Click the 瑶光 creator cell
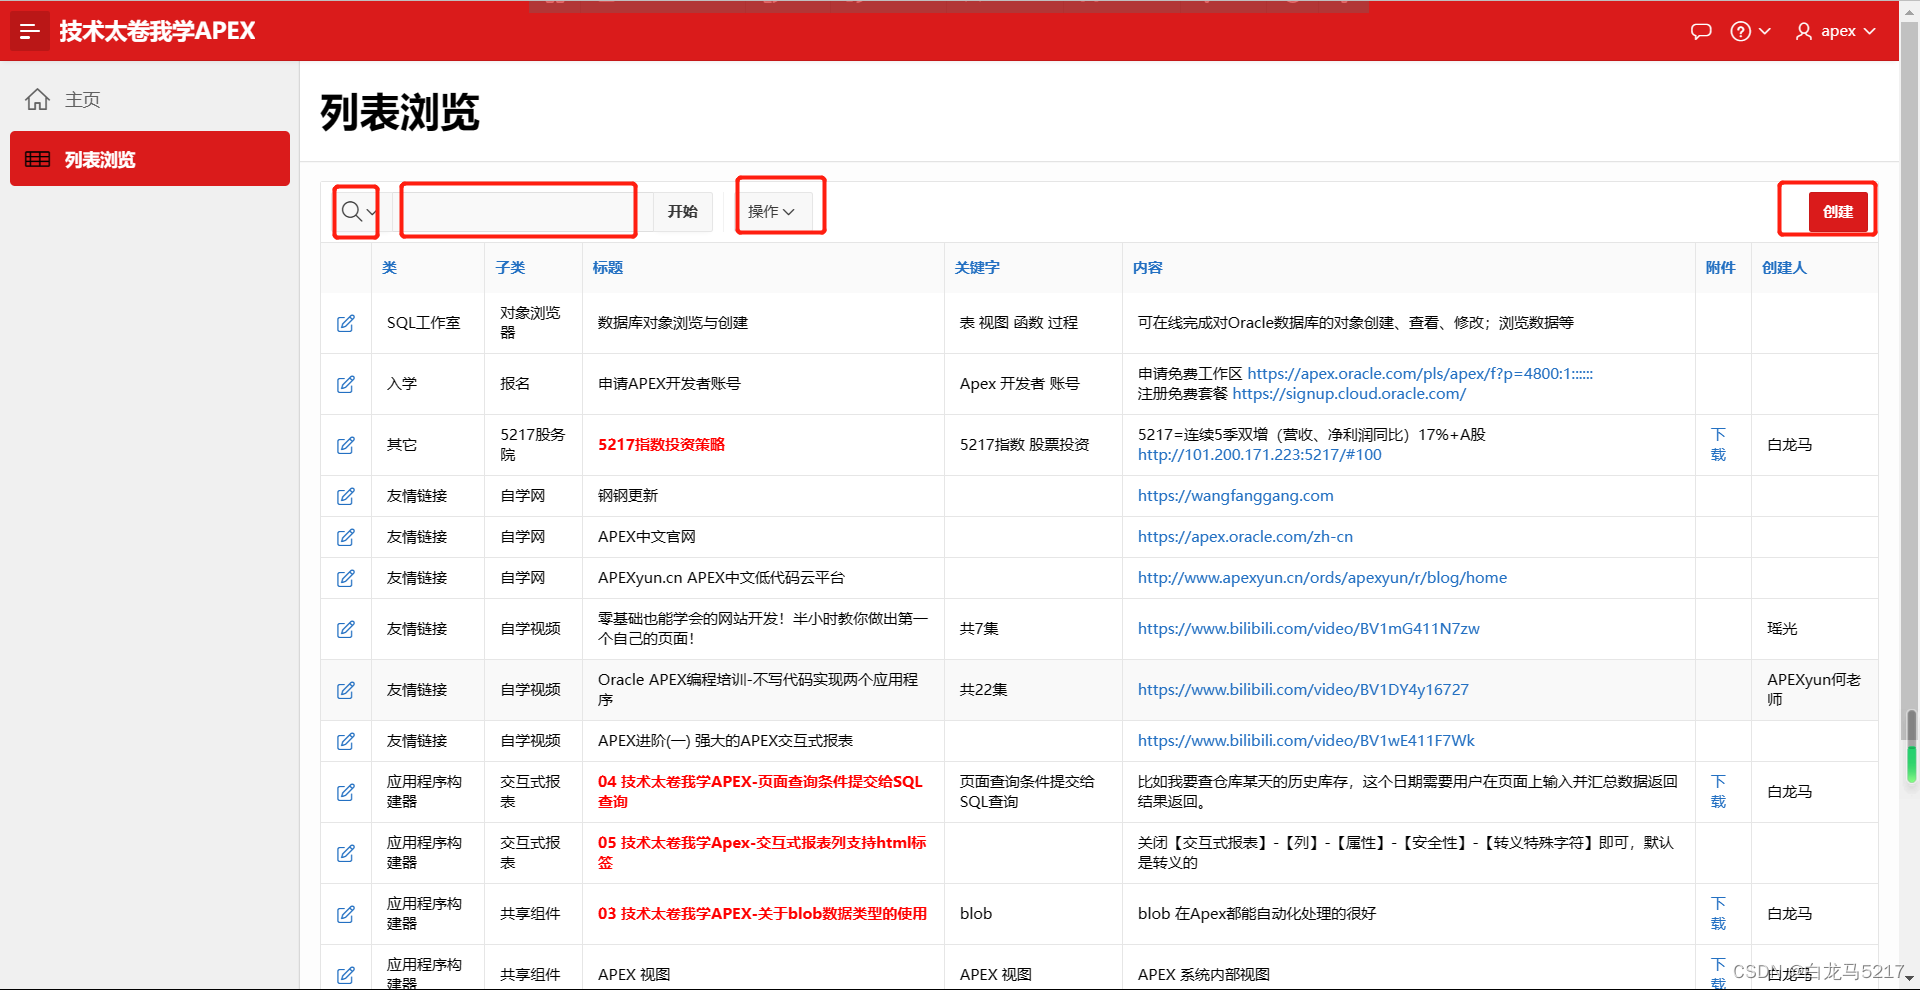1920x990 pixels. click(1782, 629)
